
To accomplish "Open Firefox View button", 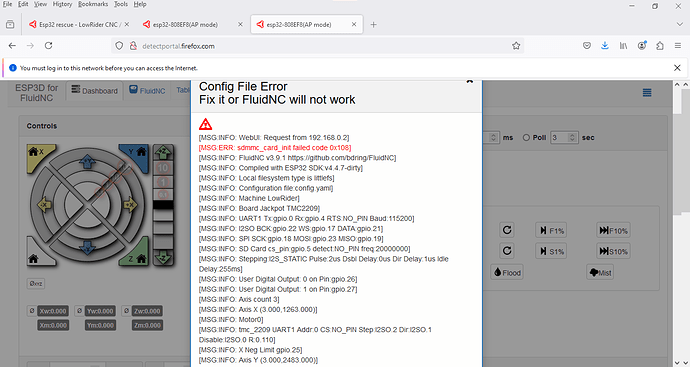I will [x=10, y=25].
